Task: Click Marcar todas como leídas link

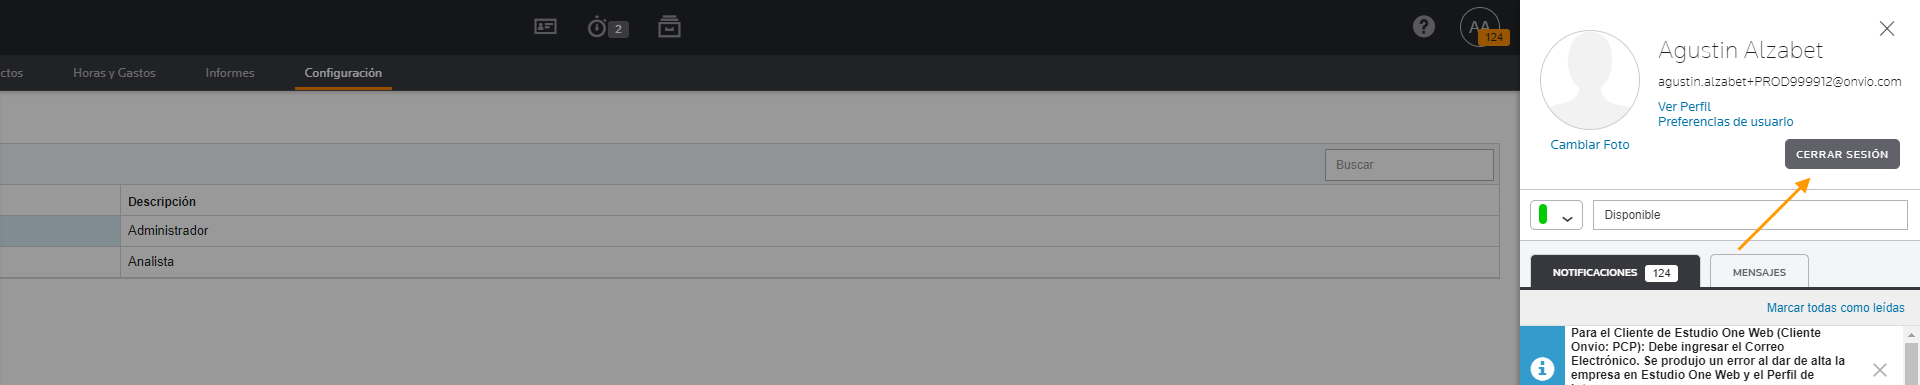Action: click(1835, 308)
